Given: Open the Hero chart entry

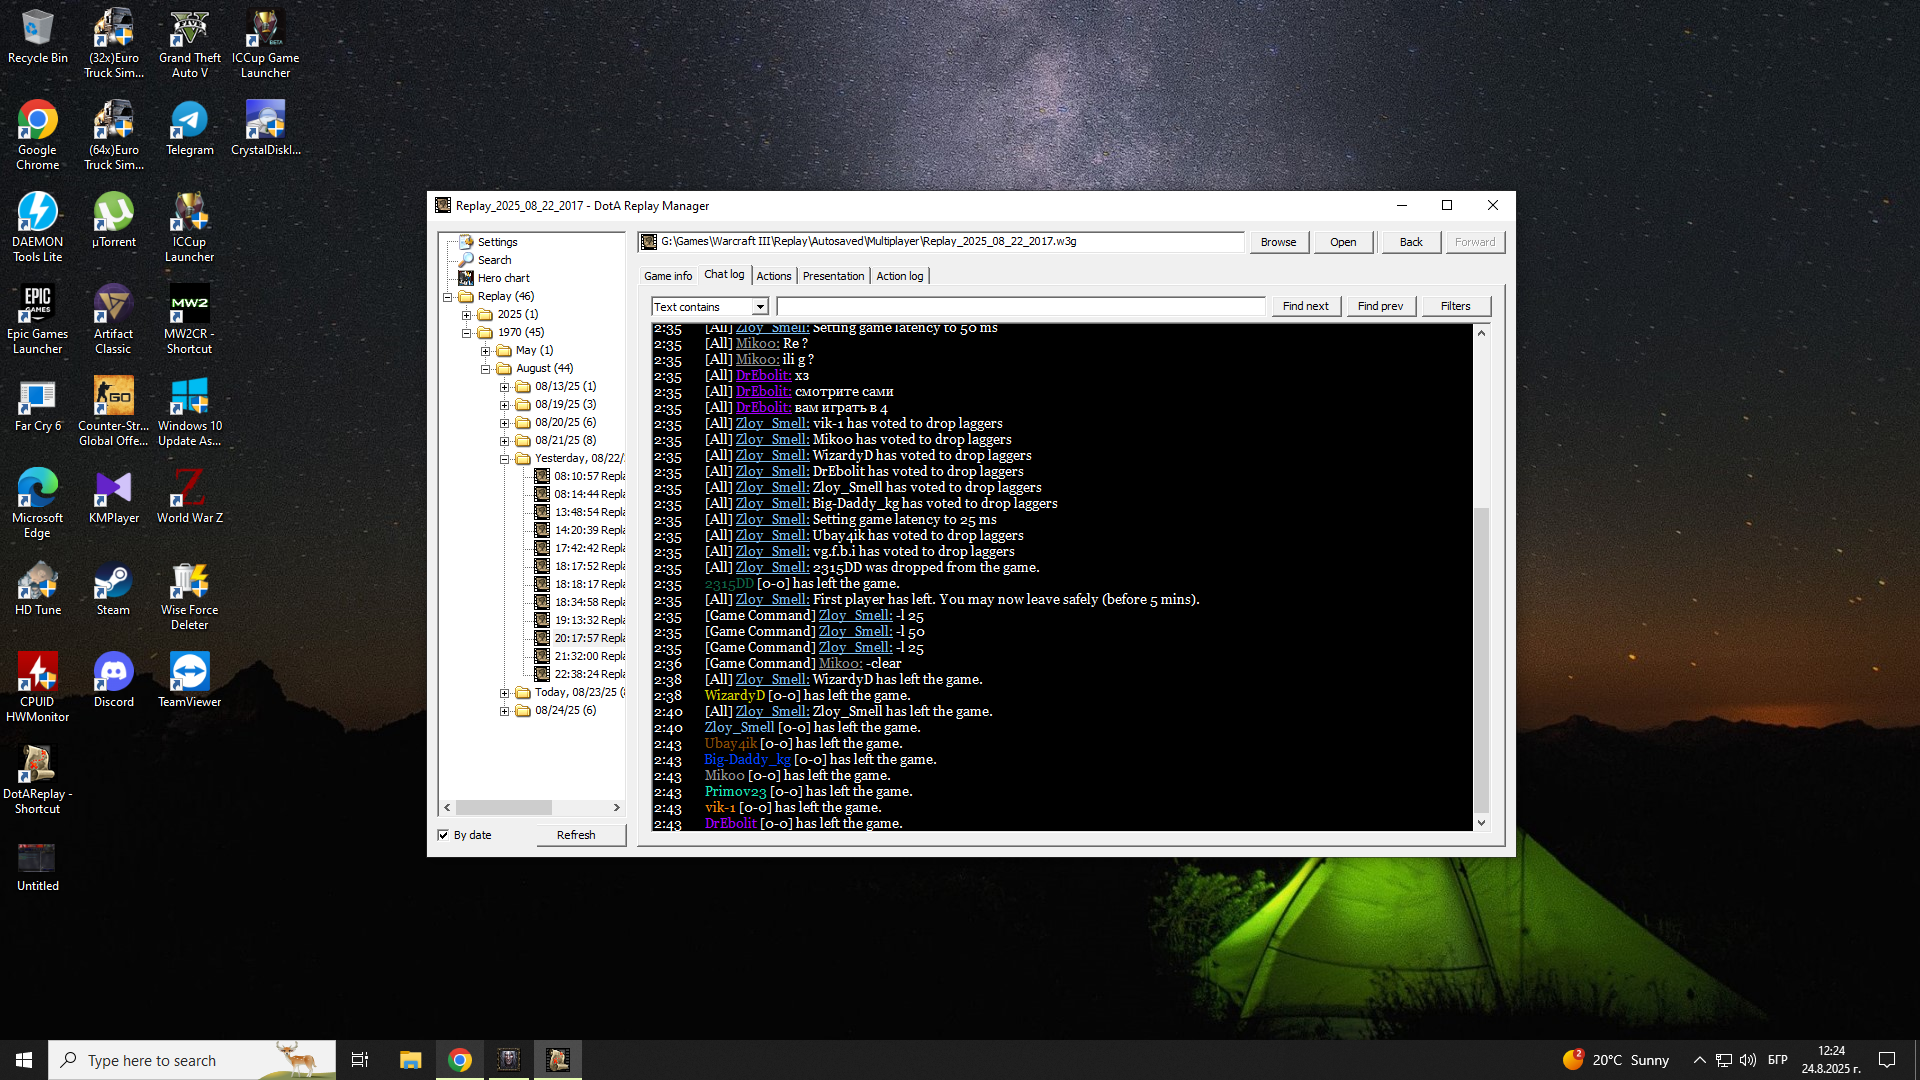Looking at the screenshot, I should click(x=503, y=278).
